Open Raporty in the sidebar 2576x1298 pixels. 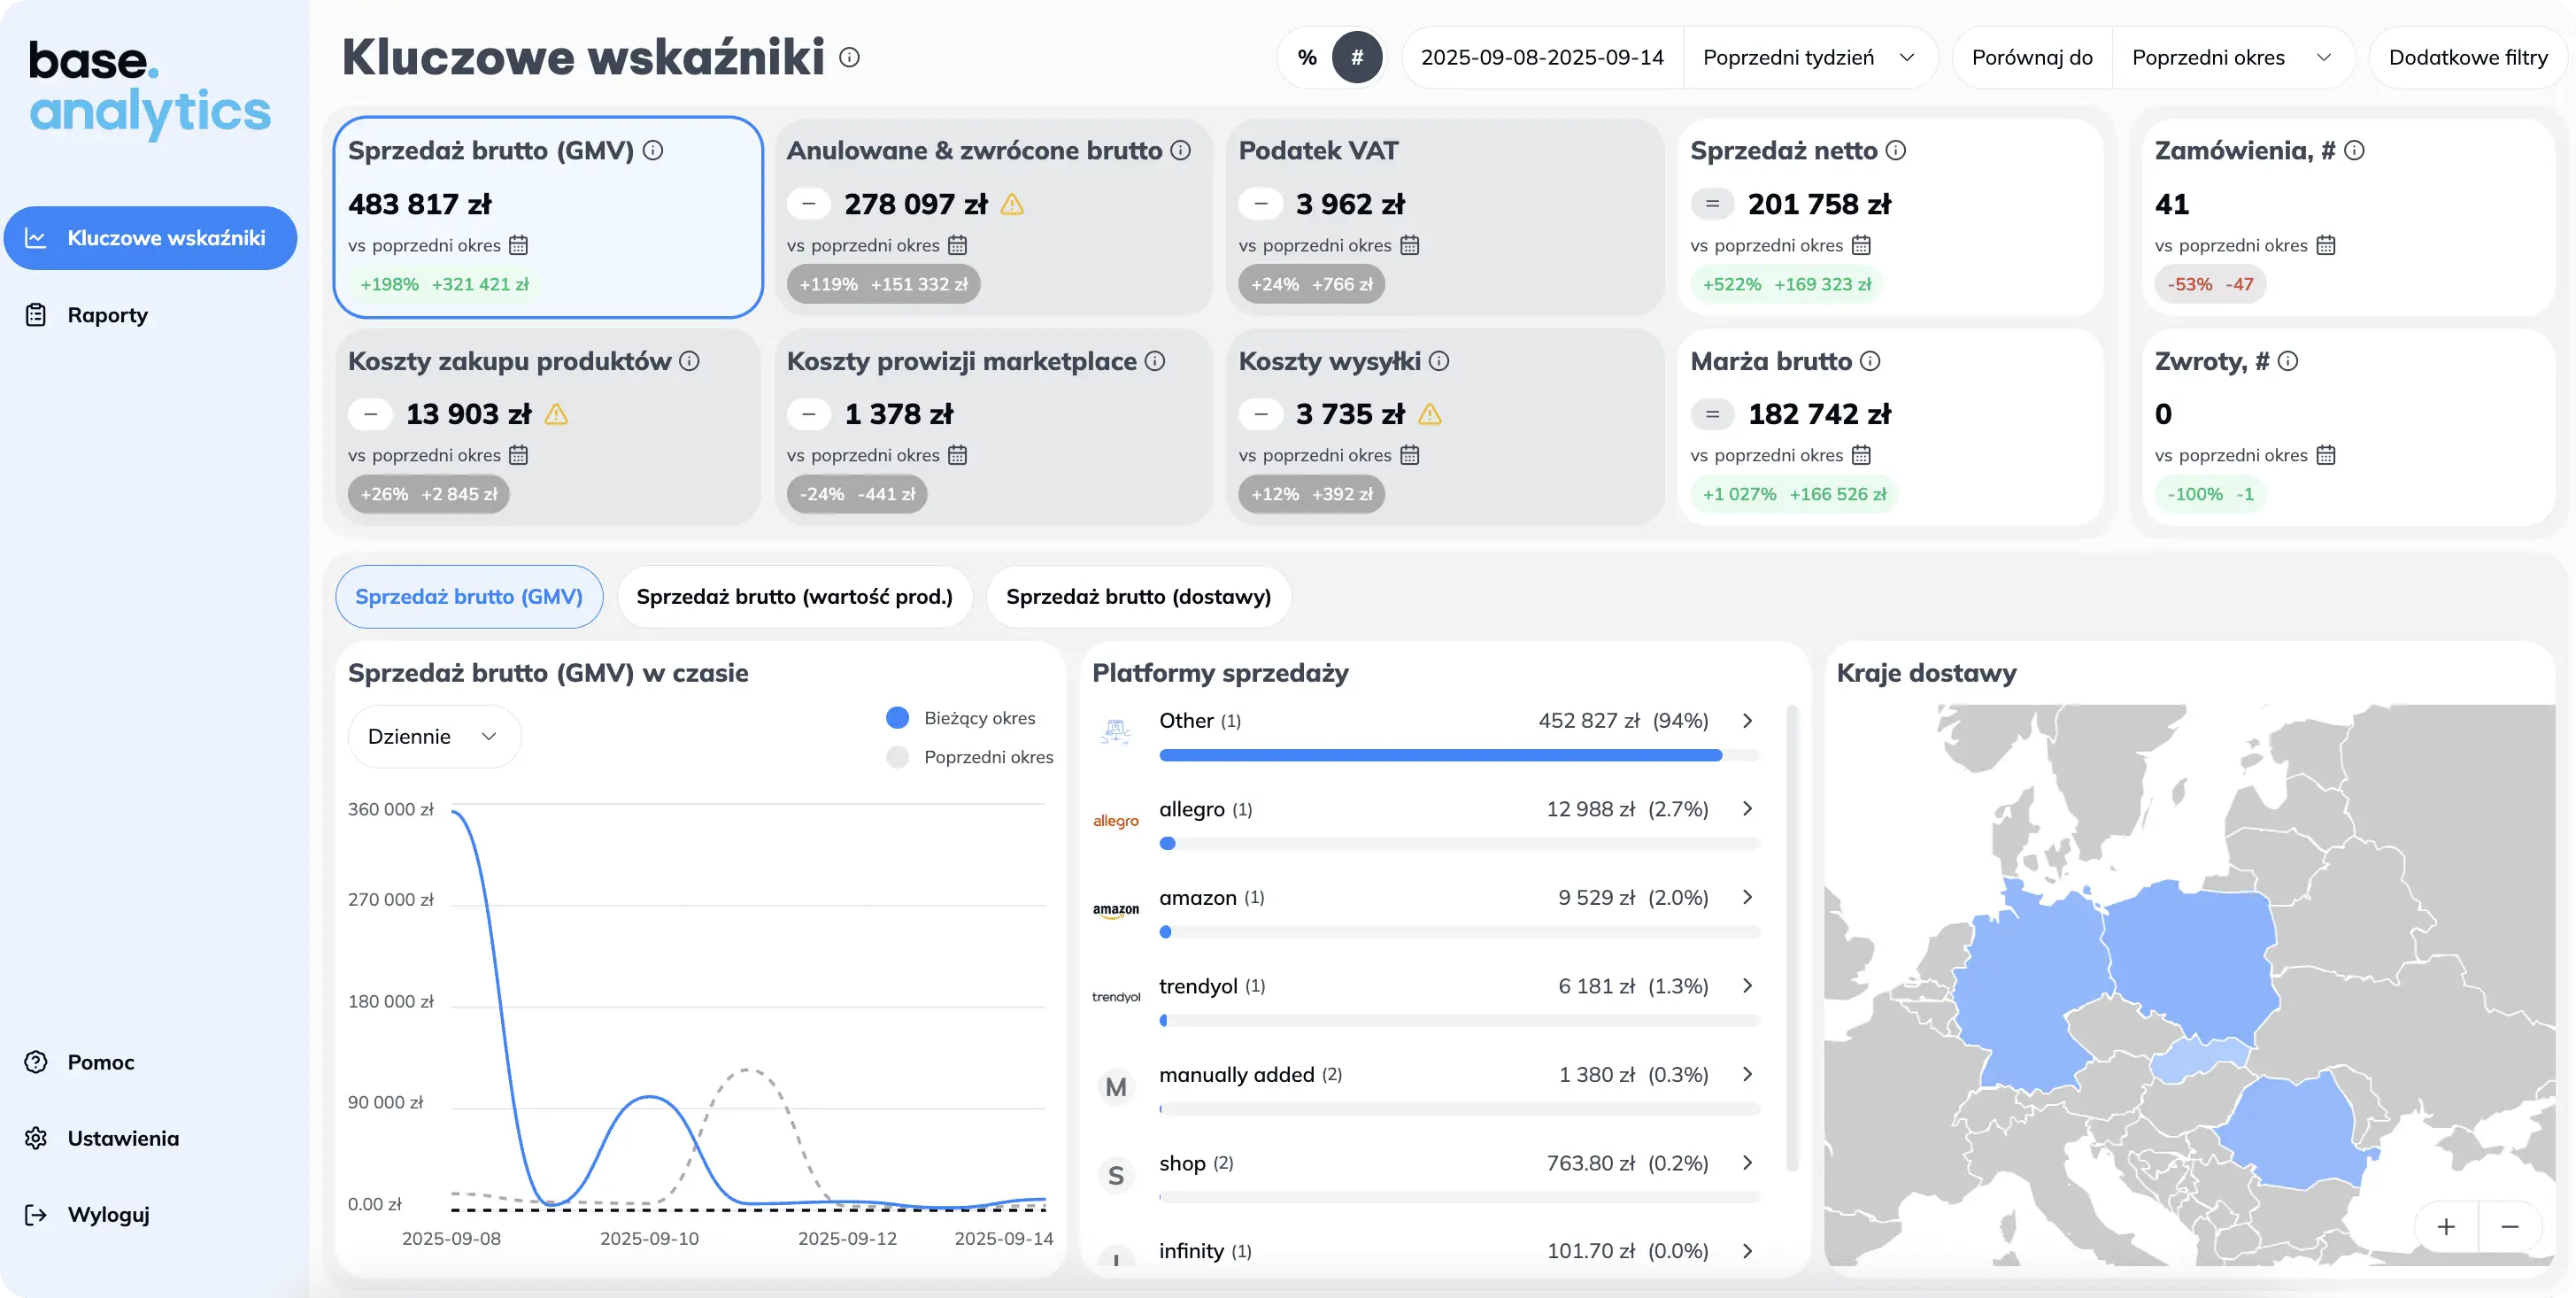[x=107, y=315]
